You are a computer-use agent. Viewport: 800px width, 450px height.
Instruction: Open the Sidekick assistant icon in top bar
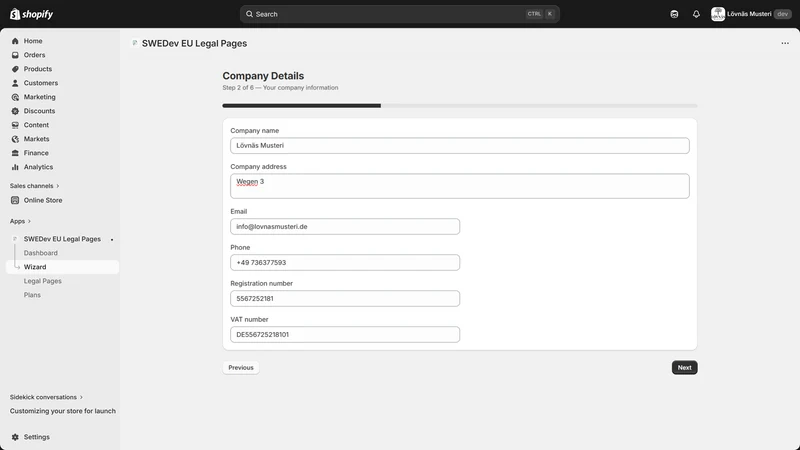pos(674,14)
